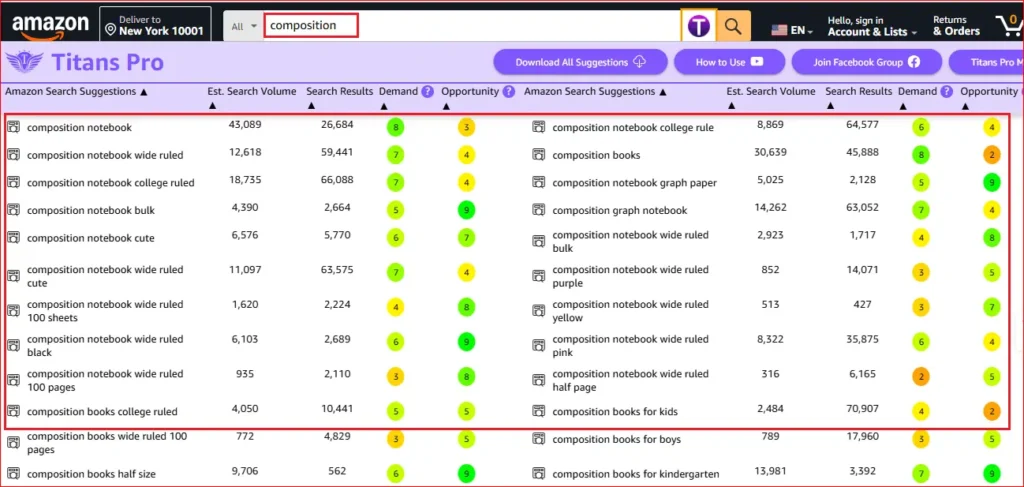Select 'composition notebook wide ruled 100 pages' suggestion

(x=105, y=381)
